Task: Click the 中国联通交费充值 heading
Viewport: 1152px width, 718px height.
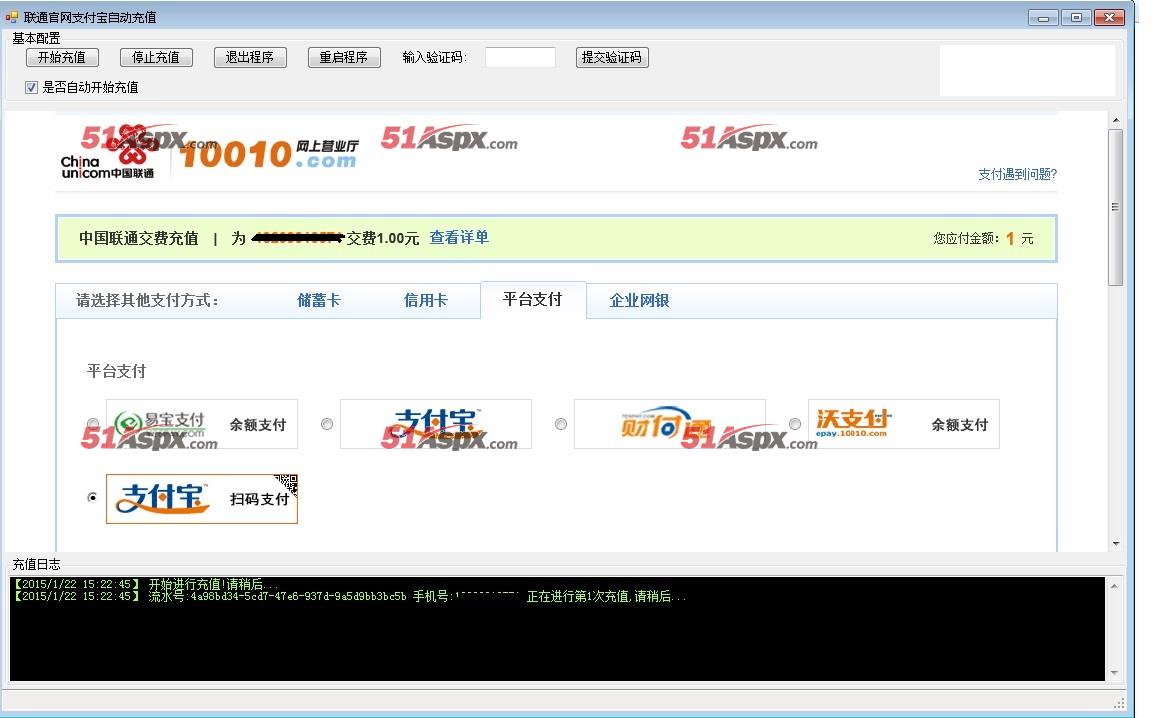Action: point(139,238)
